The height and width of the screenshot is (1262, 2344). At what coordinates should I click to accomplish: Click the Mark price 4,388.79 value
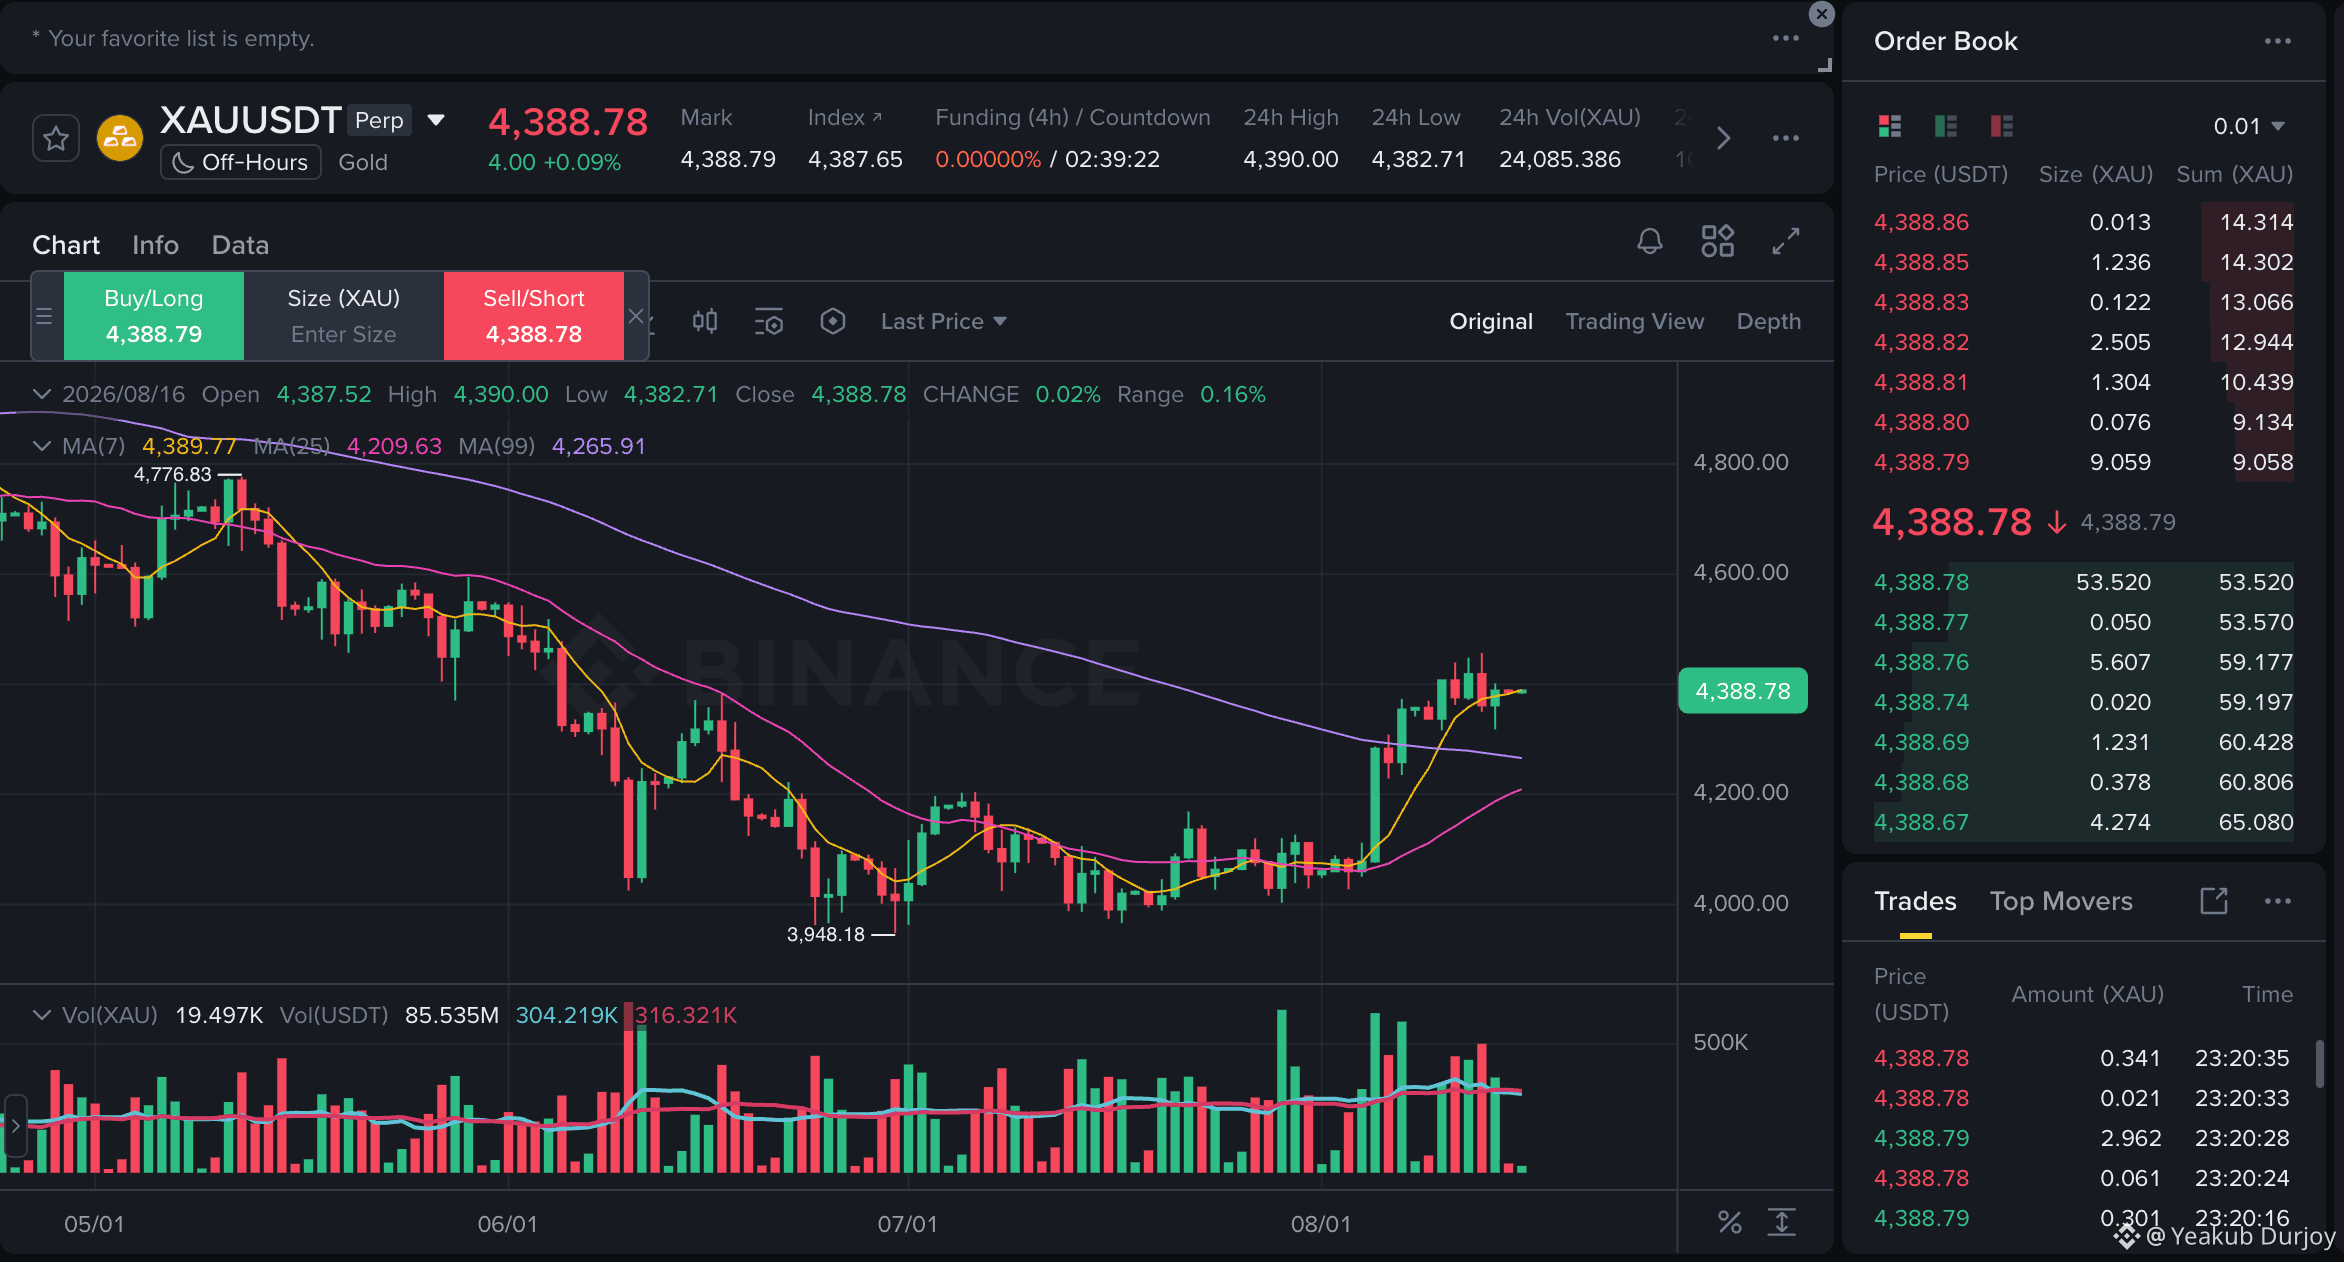point(728,159)
